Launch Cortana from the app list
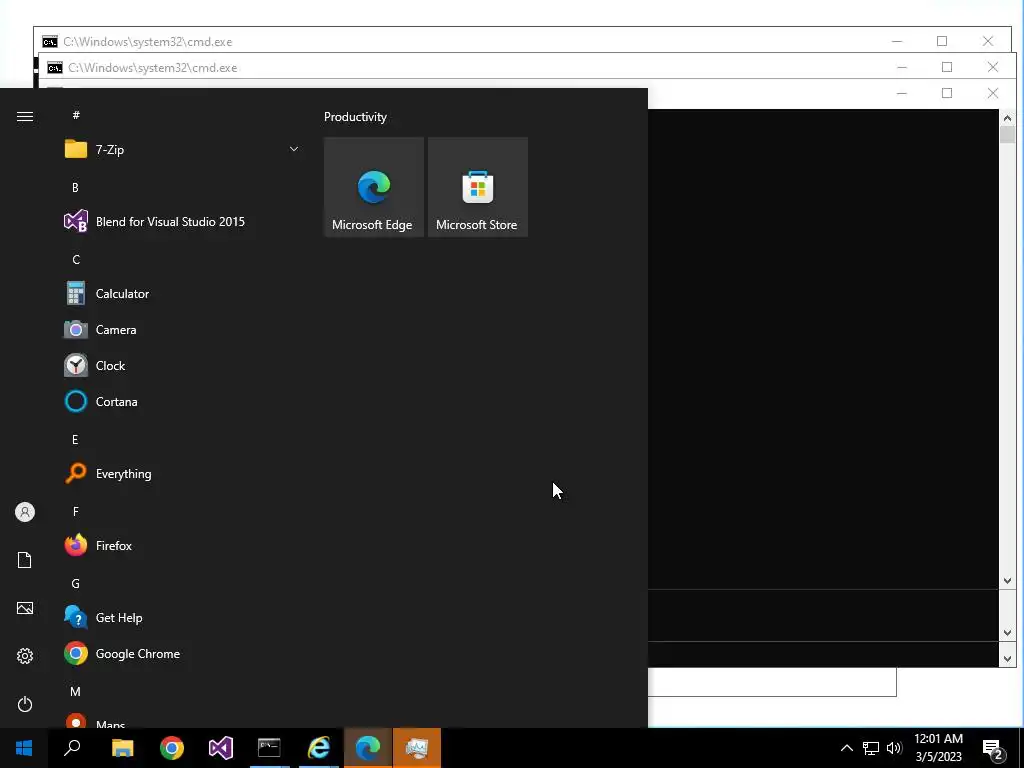 [x=182, y=402]
